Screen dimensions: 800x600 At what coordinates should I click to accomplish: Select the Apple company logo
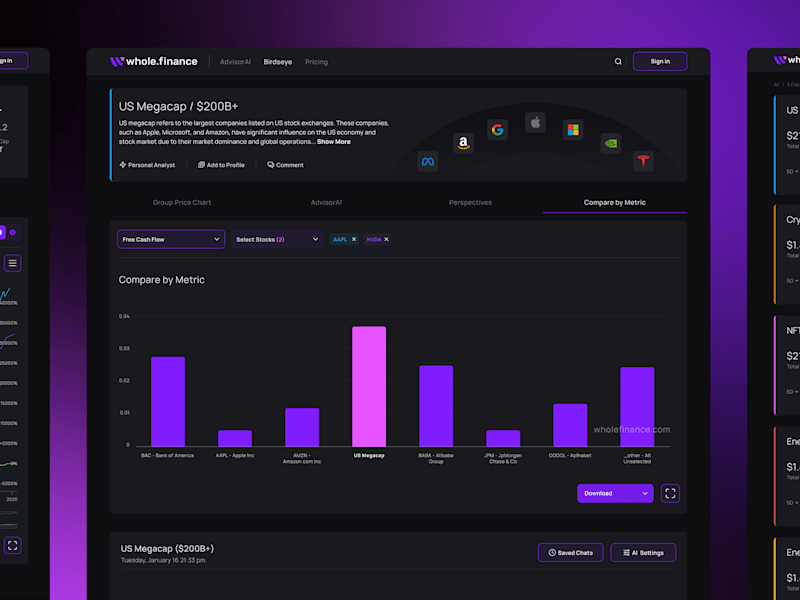535,122
